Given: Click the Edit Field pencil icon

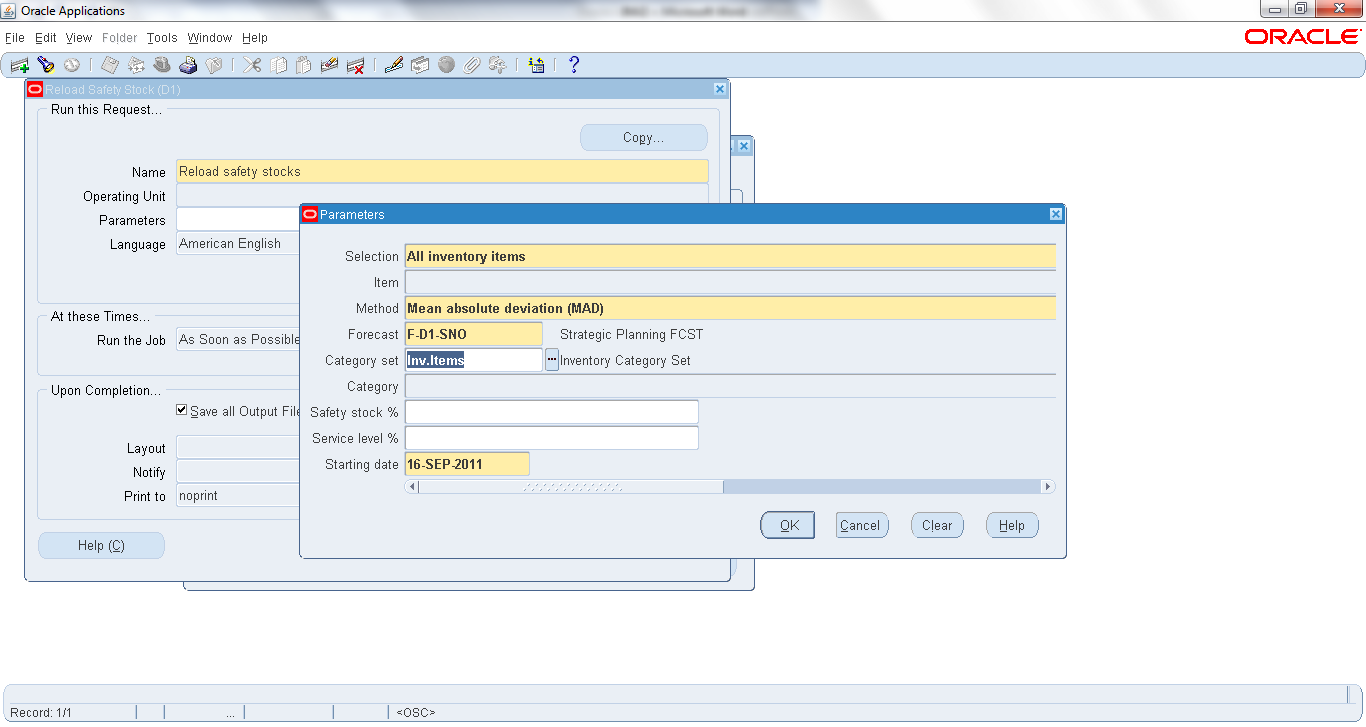Looking at the screenshot, I should tap(391, 64).
